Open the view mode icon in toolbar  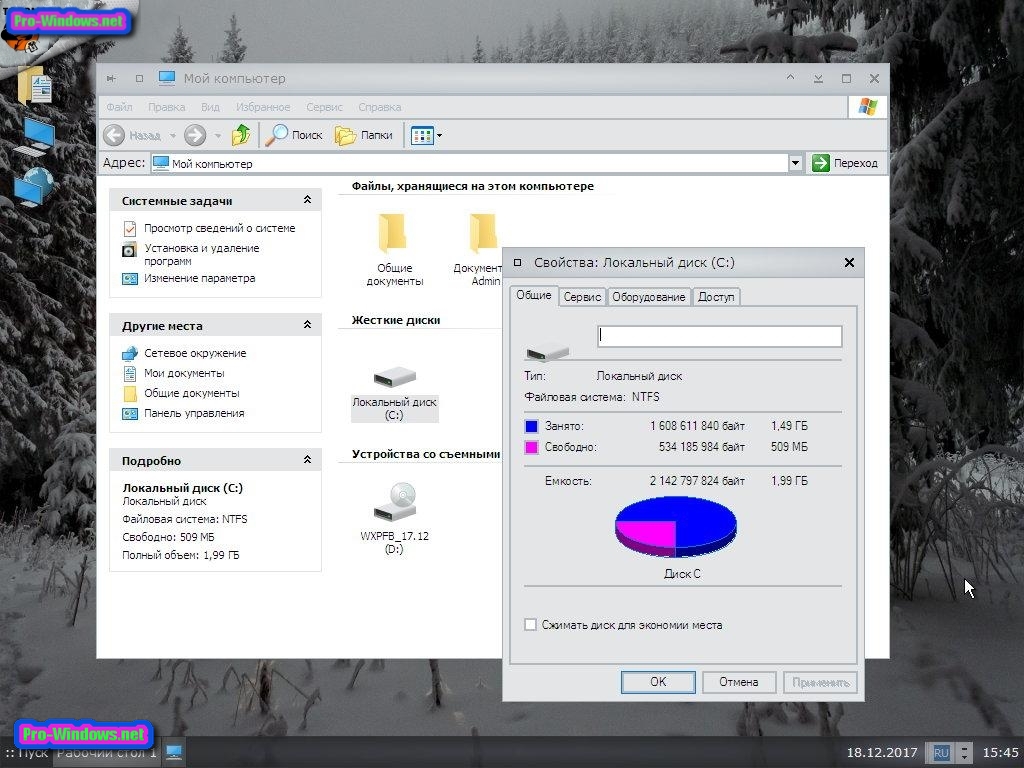(x=422, y=136)
